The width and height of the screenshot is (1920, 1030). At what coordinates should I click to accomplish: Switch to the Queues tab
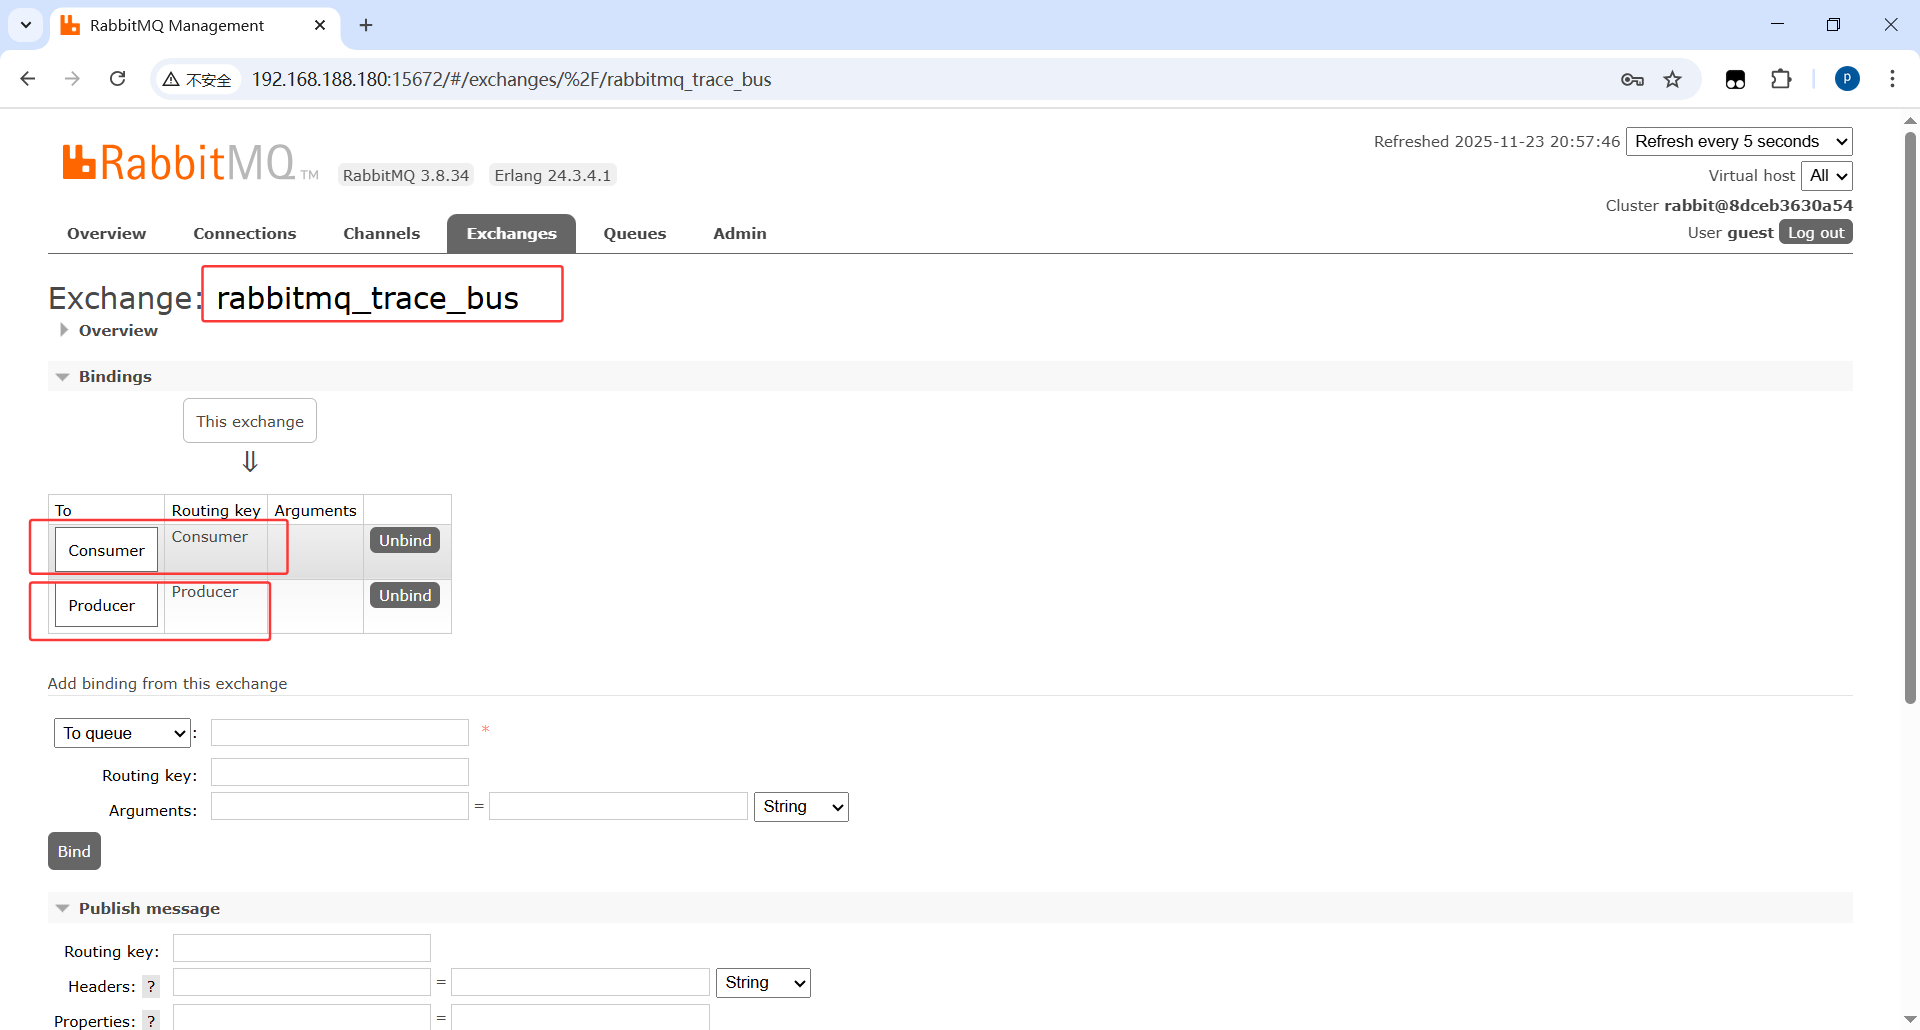pos(634,233)
